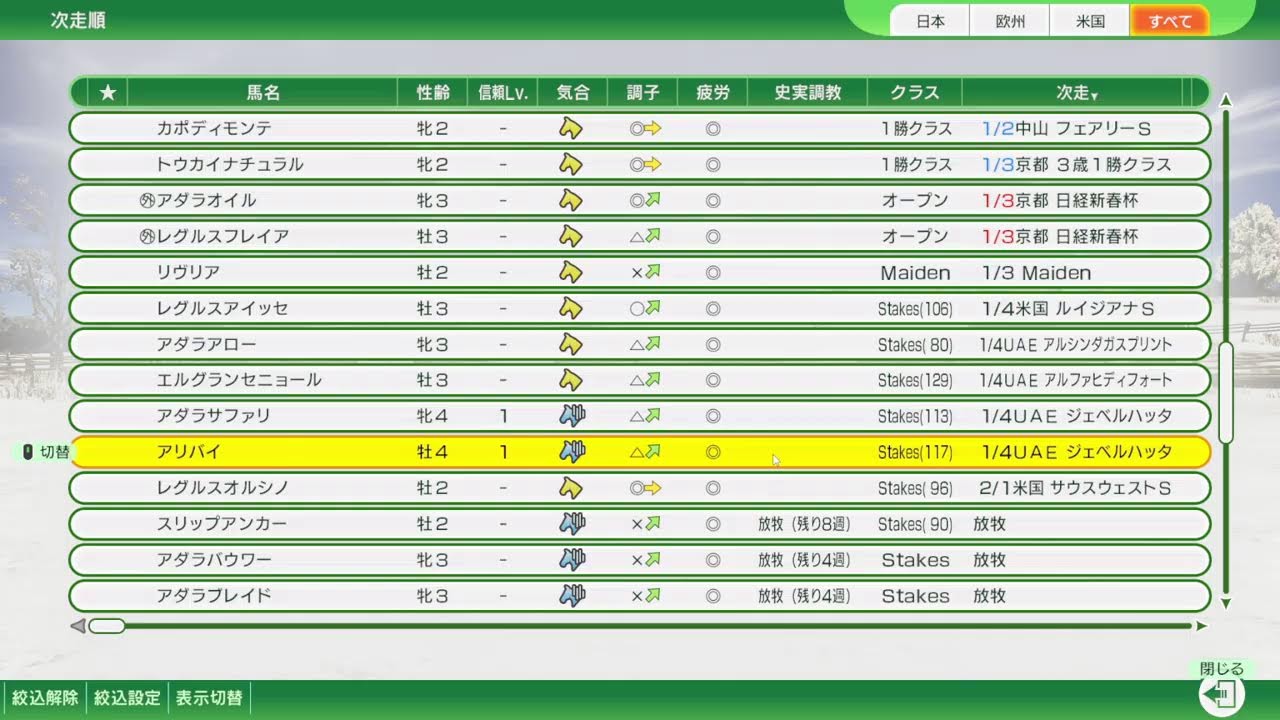Click the vertical scrollbar down arrow
Viewport: 1280px width, 720px height.
click(x=1227, y=603)
